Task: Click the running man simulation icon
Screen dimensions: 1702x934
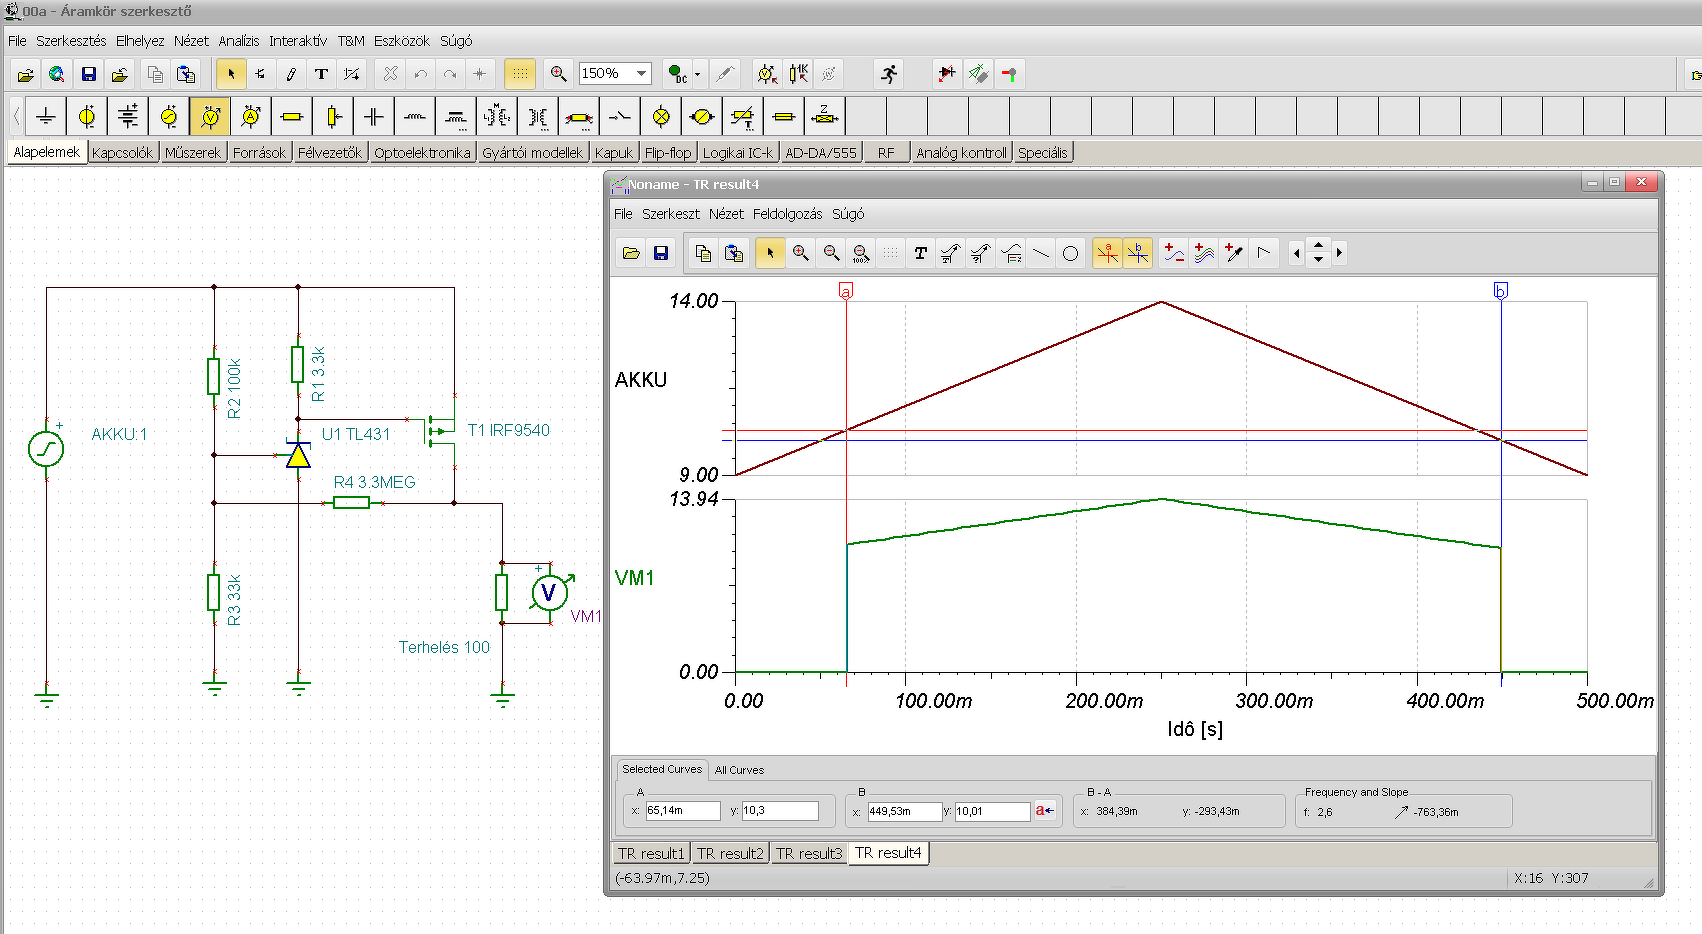Action: (888, 74)
